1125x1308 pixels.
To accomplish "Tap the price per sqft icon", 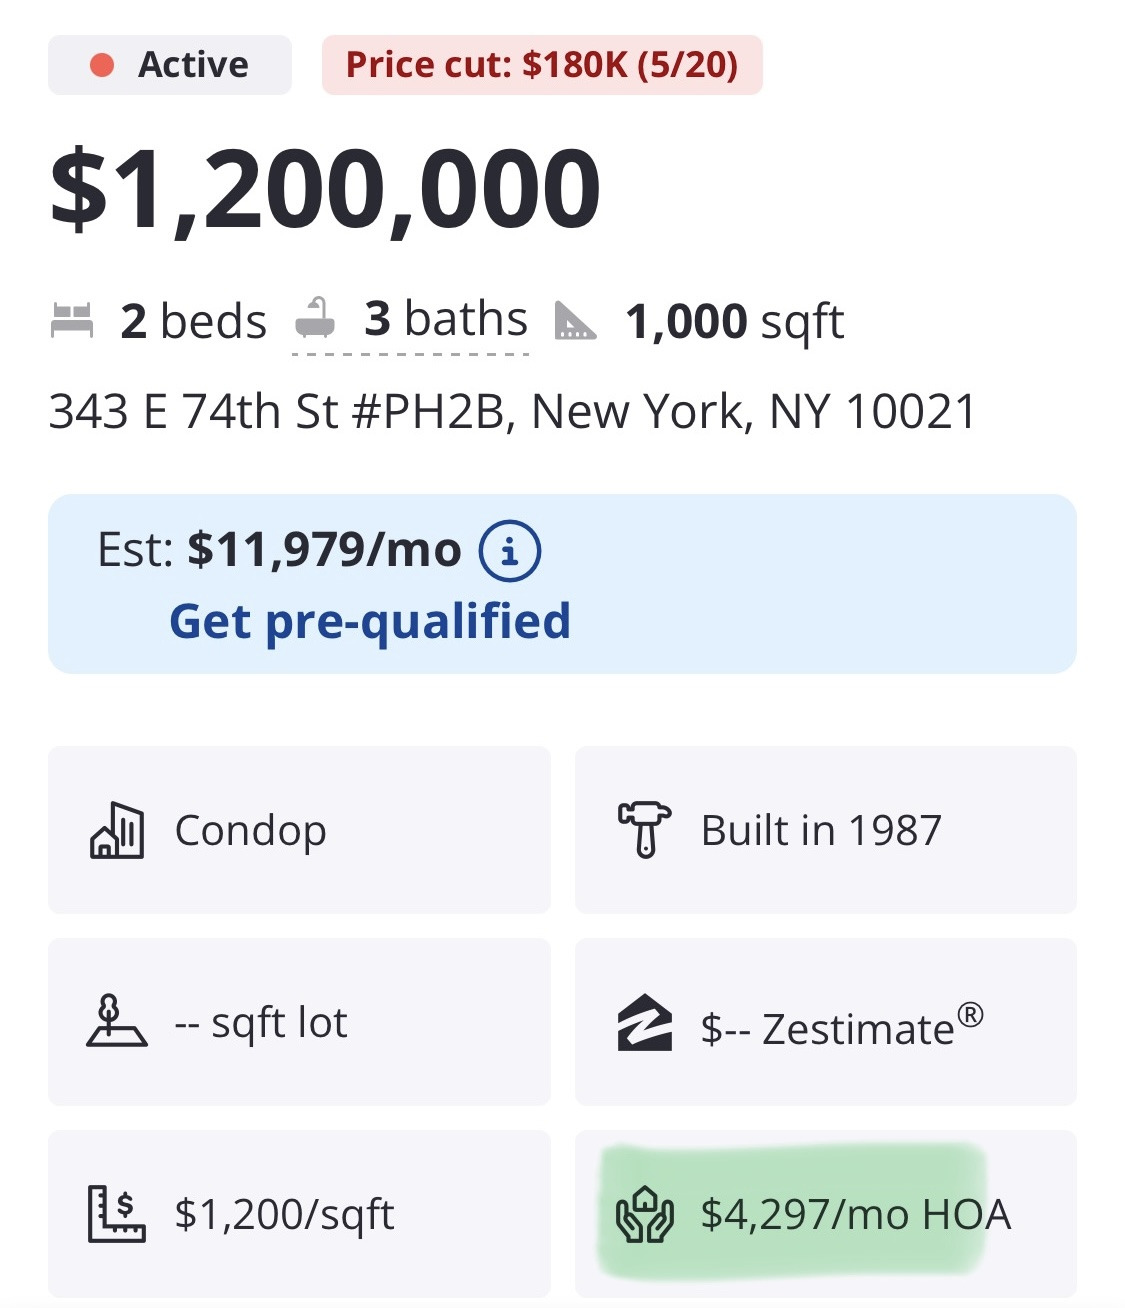I will coord(117,1214).
